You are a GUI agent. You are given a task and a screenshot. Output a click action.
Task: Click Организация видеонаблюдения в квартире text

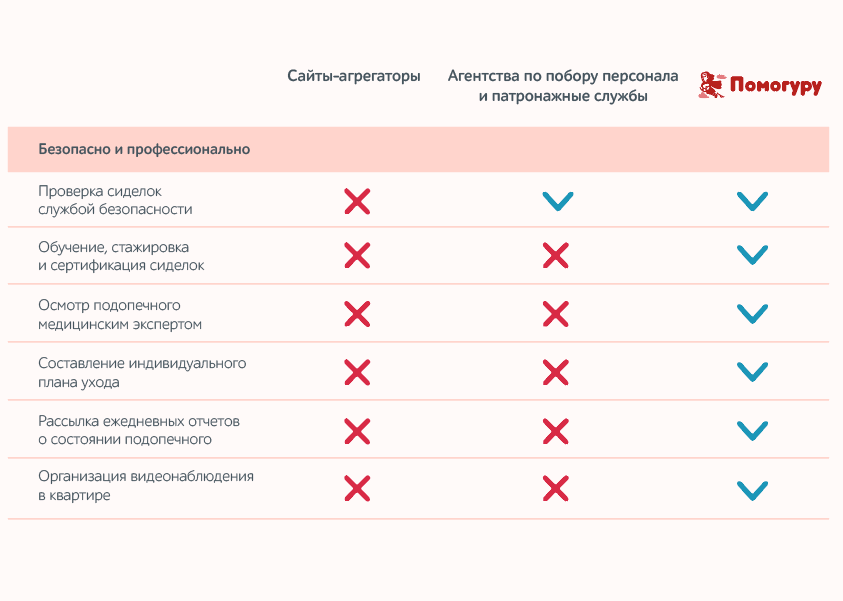[146, 486]
